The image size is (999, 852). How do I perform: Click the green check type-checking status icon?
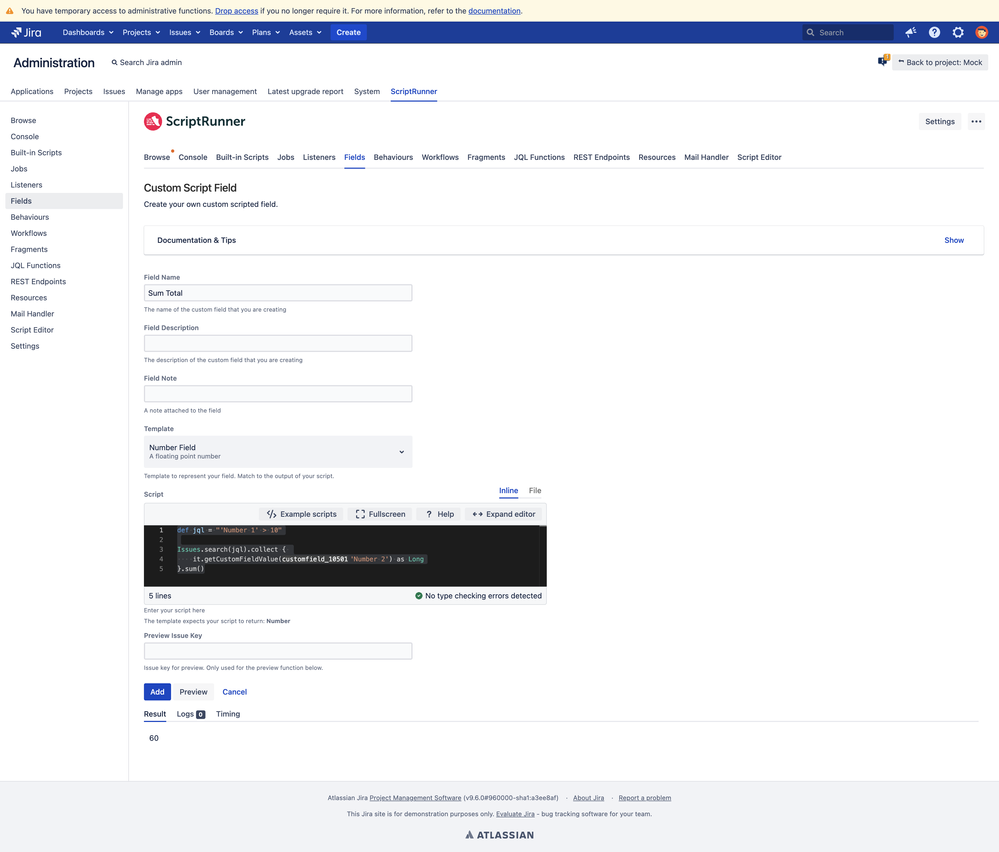coord(419,596)
